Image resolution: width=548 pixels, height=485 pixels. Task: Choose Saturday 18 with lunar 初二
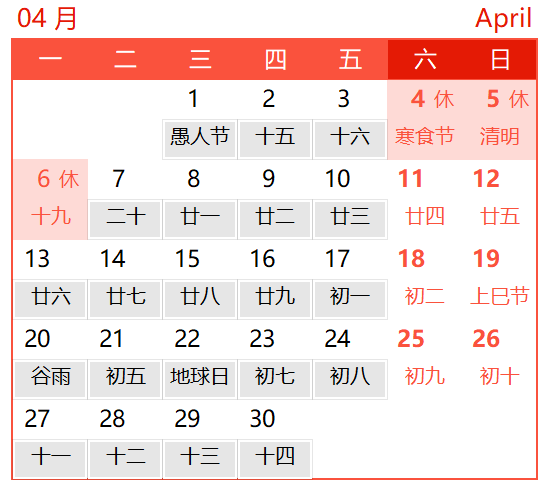tap(425, 280)
